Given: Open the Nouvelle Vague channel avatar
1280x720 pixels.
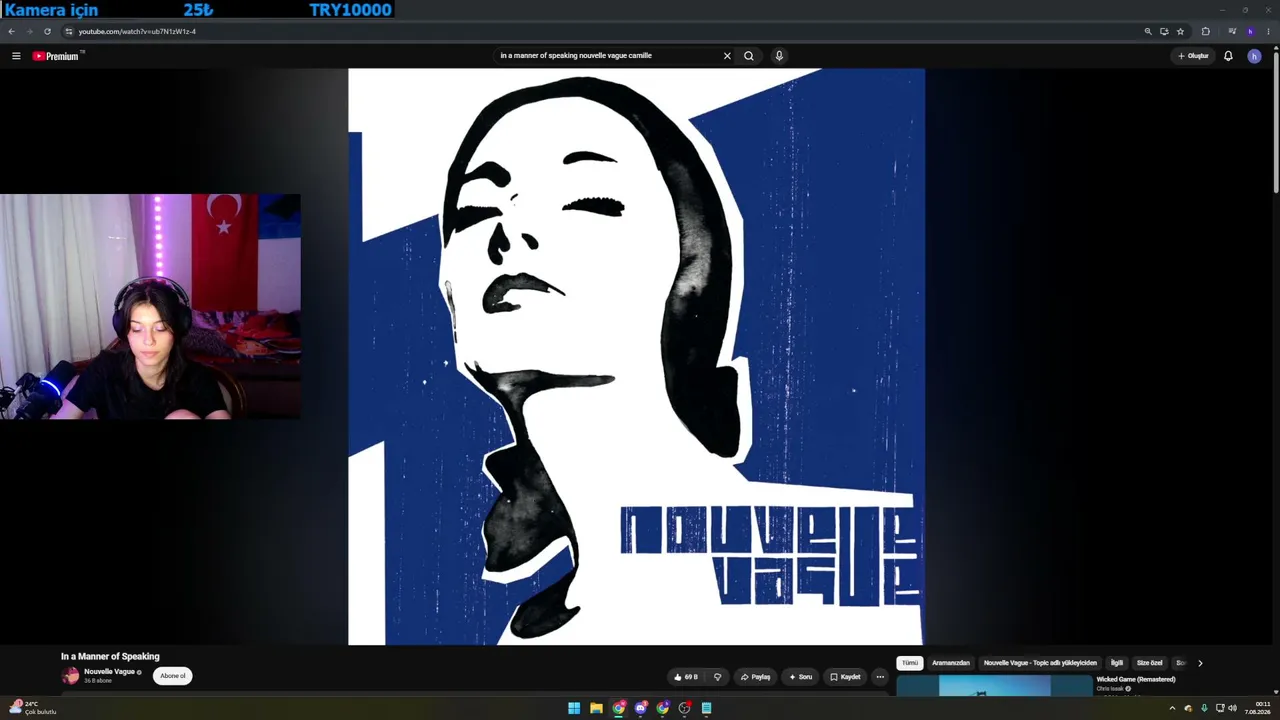Looking at the screenshot, I should pos(70,676).
